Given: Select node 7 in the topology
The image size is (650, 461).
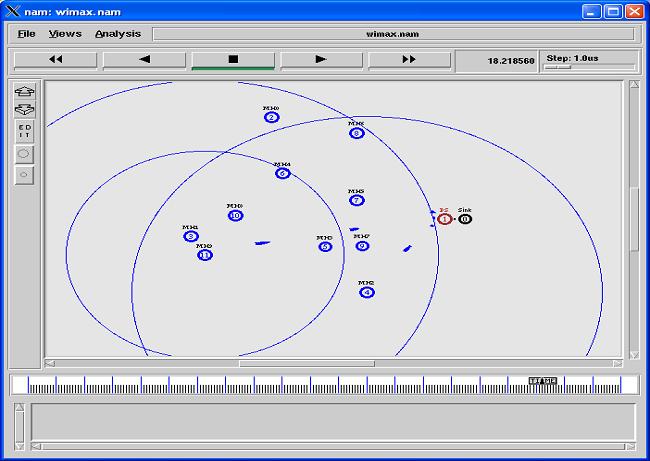Looking at the screenshot, I should coord(357,201).
